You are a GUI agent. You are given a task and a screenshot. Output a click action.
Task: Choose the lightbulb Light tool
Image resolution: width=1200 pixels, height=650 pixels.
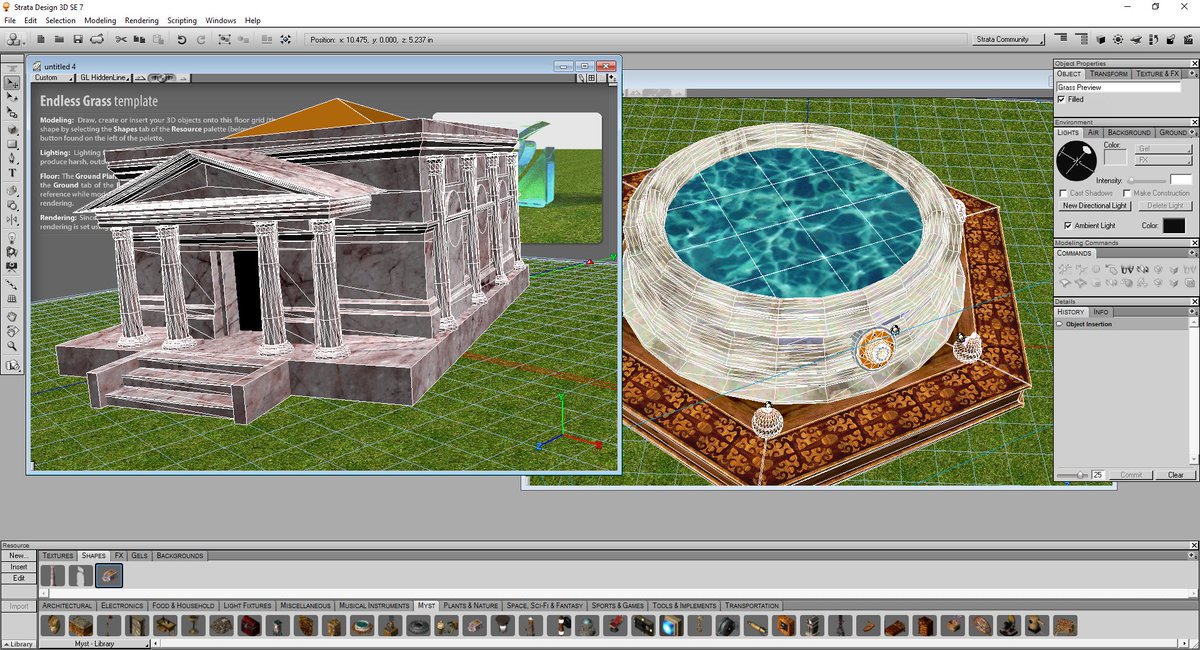pyautogui.click(x=12, y=237)
